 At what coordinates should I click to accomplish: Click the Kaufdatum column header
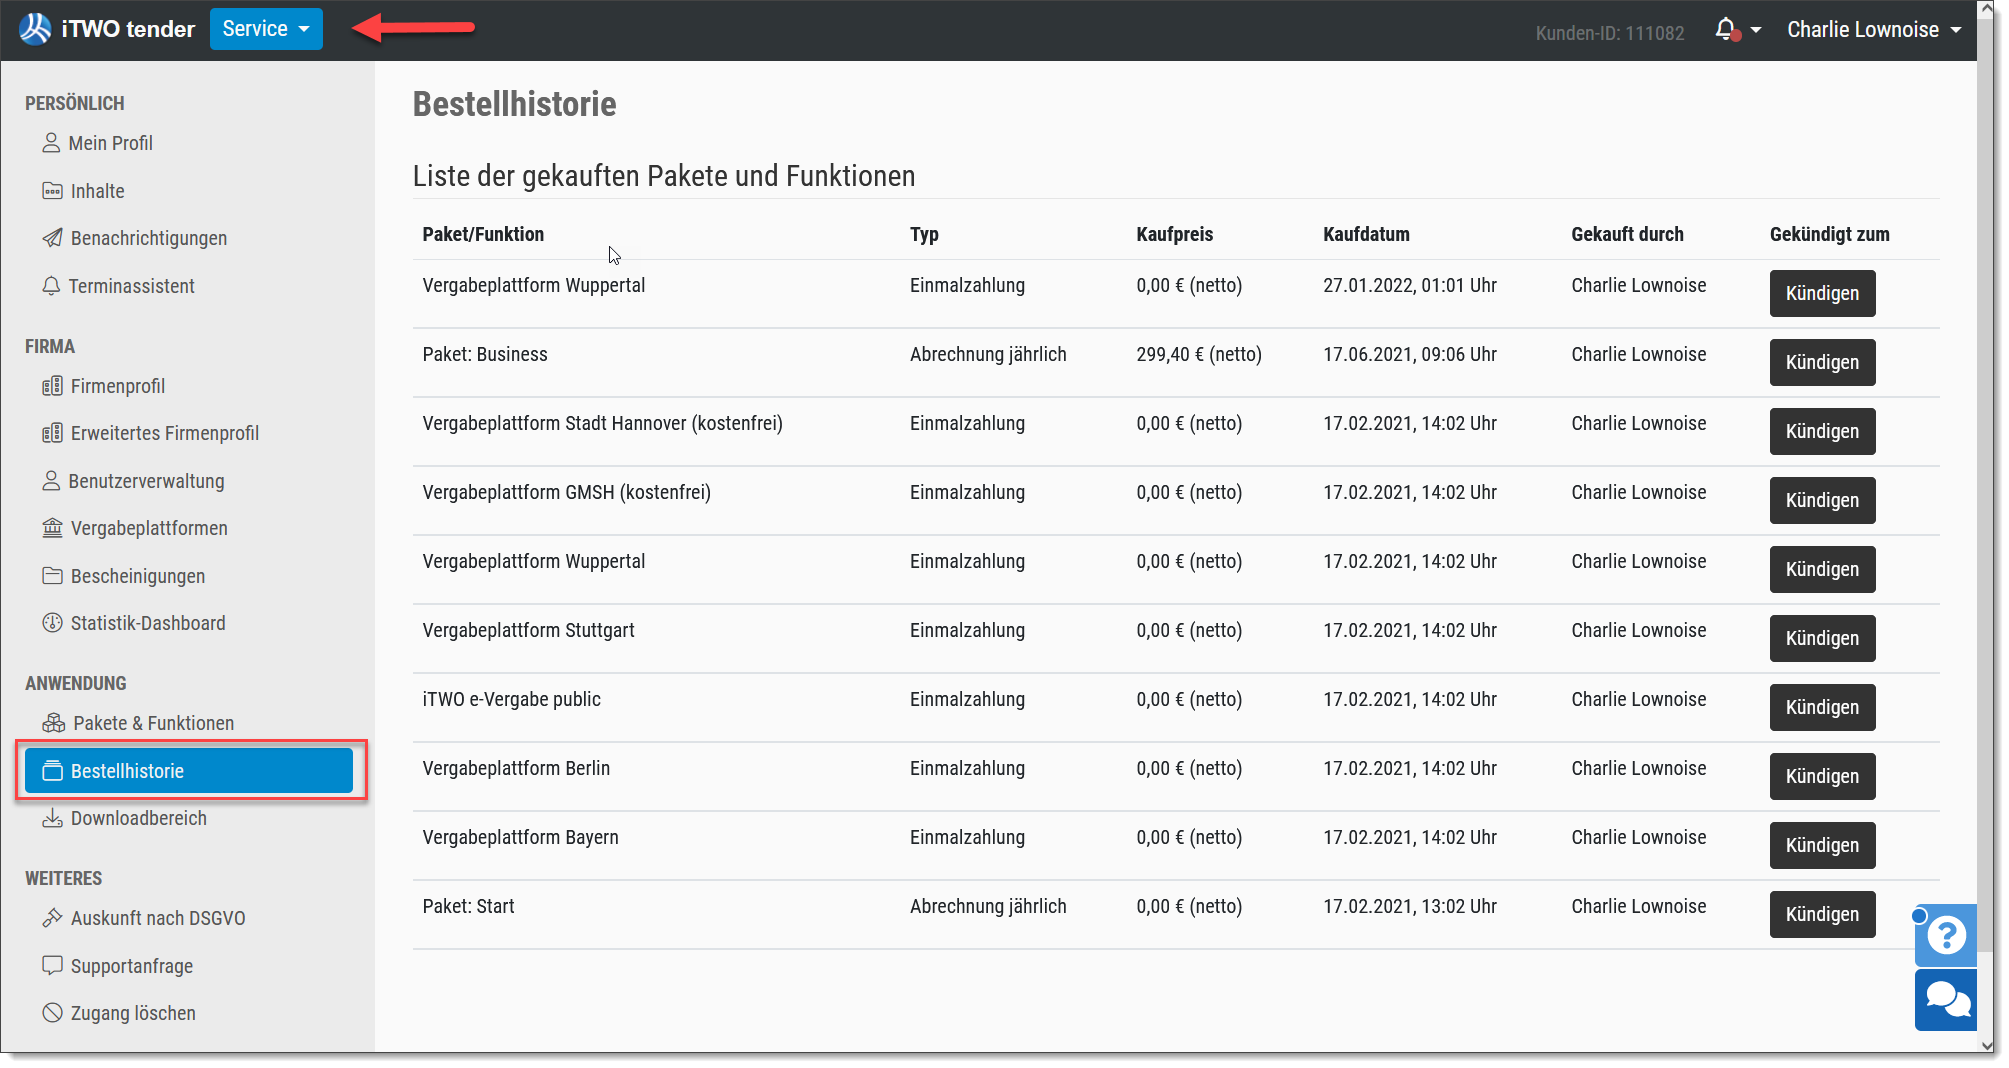1366,234
